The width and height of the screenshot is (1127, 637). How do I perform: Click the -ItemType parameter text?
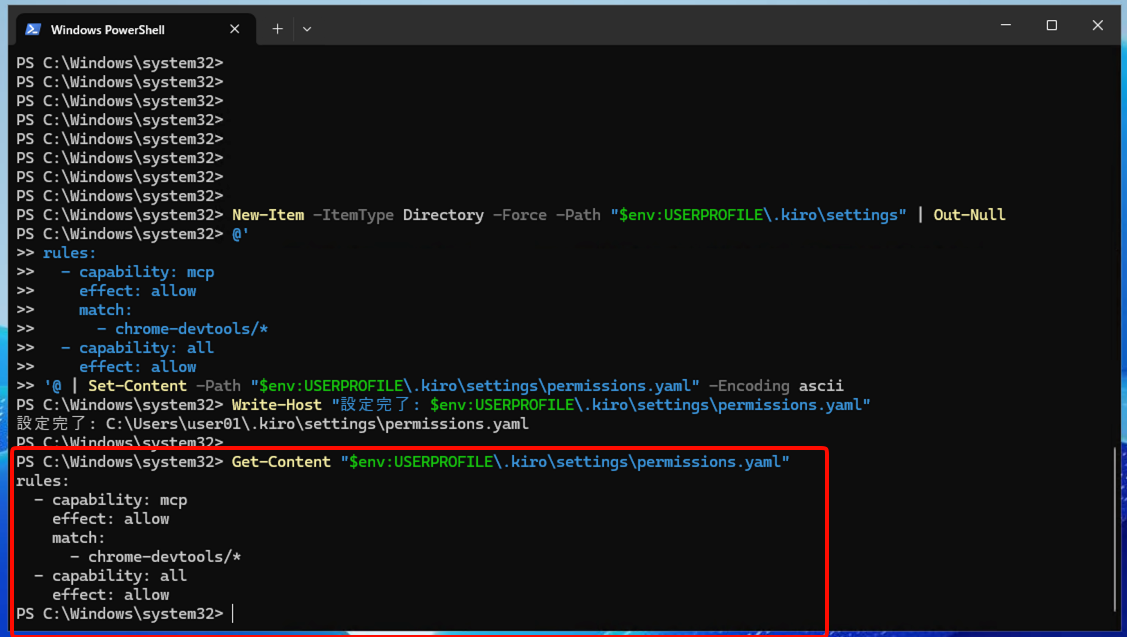353,214
